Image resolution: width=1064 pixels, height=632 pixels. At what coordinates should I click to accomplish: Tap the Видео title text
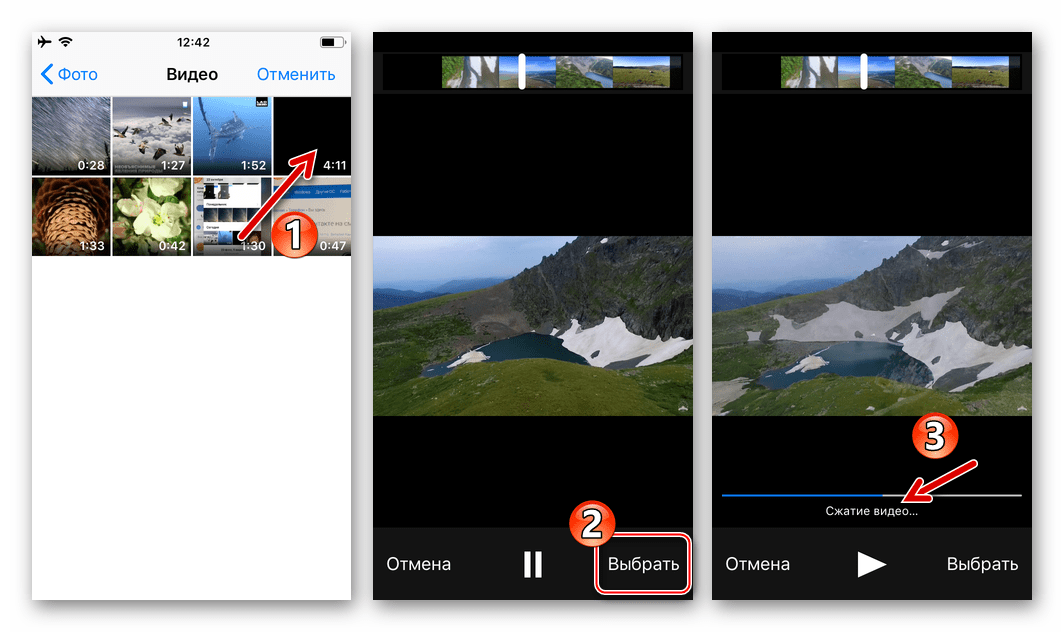[192, 74]
